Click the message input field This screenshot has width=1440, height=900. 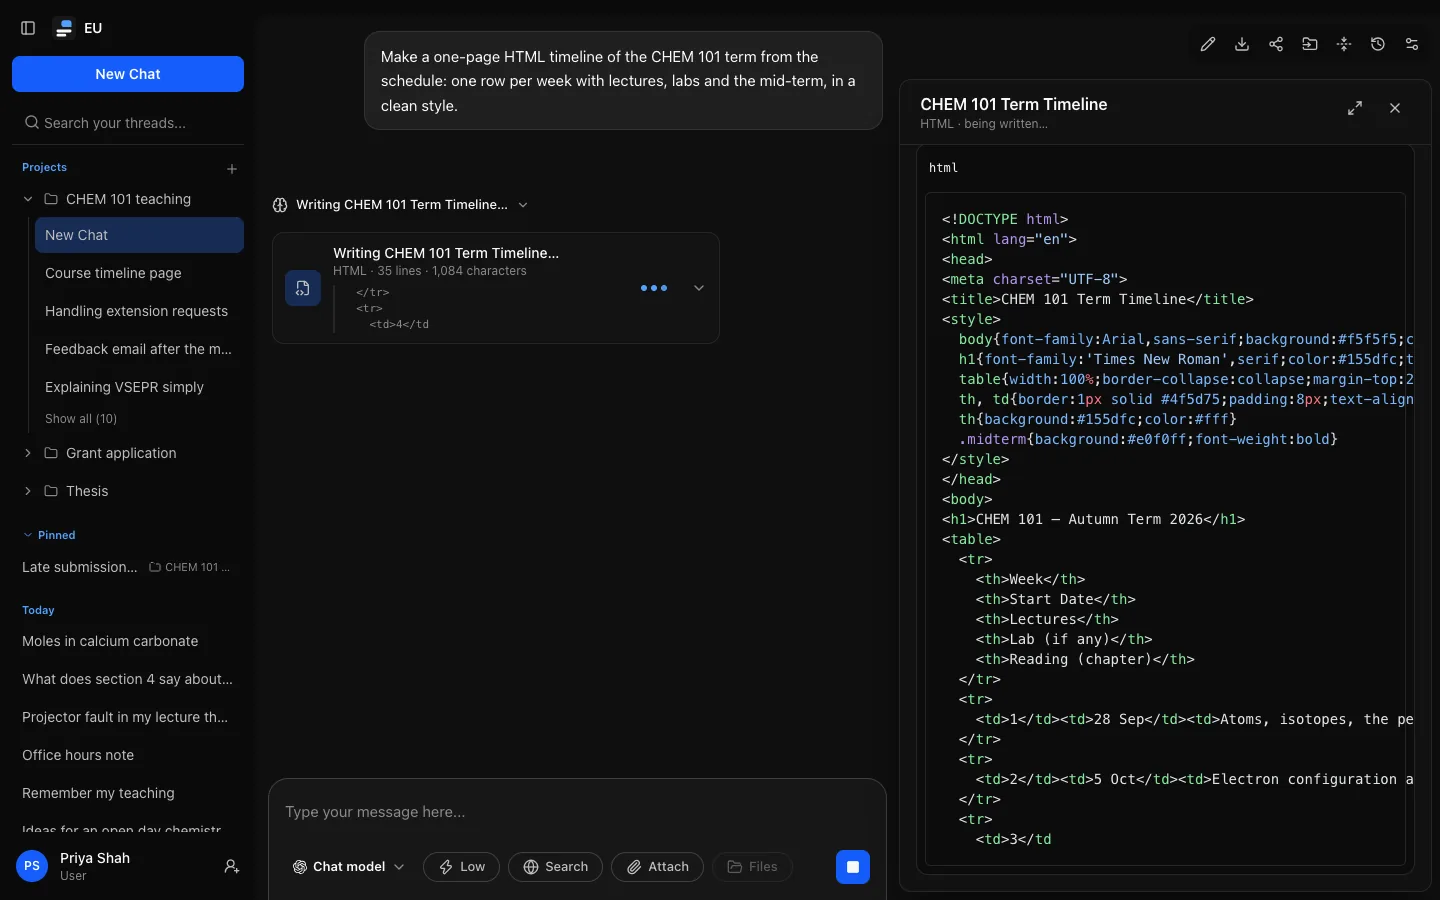(x=577, y=812)
